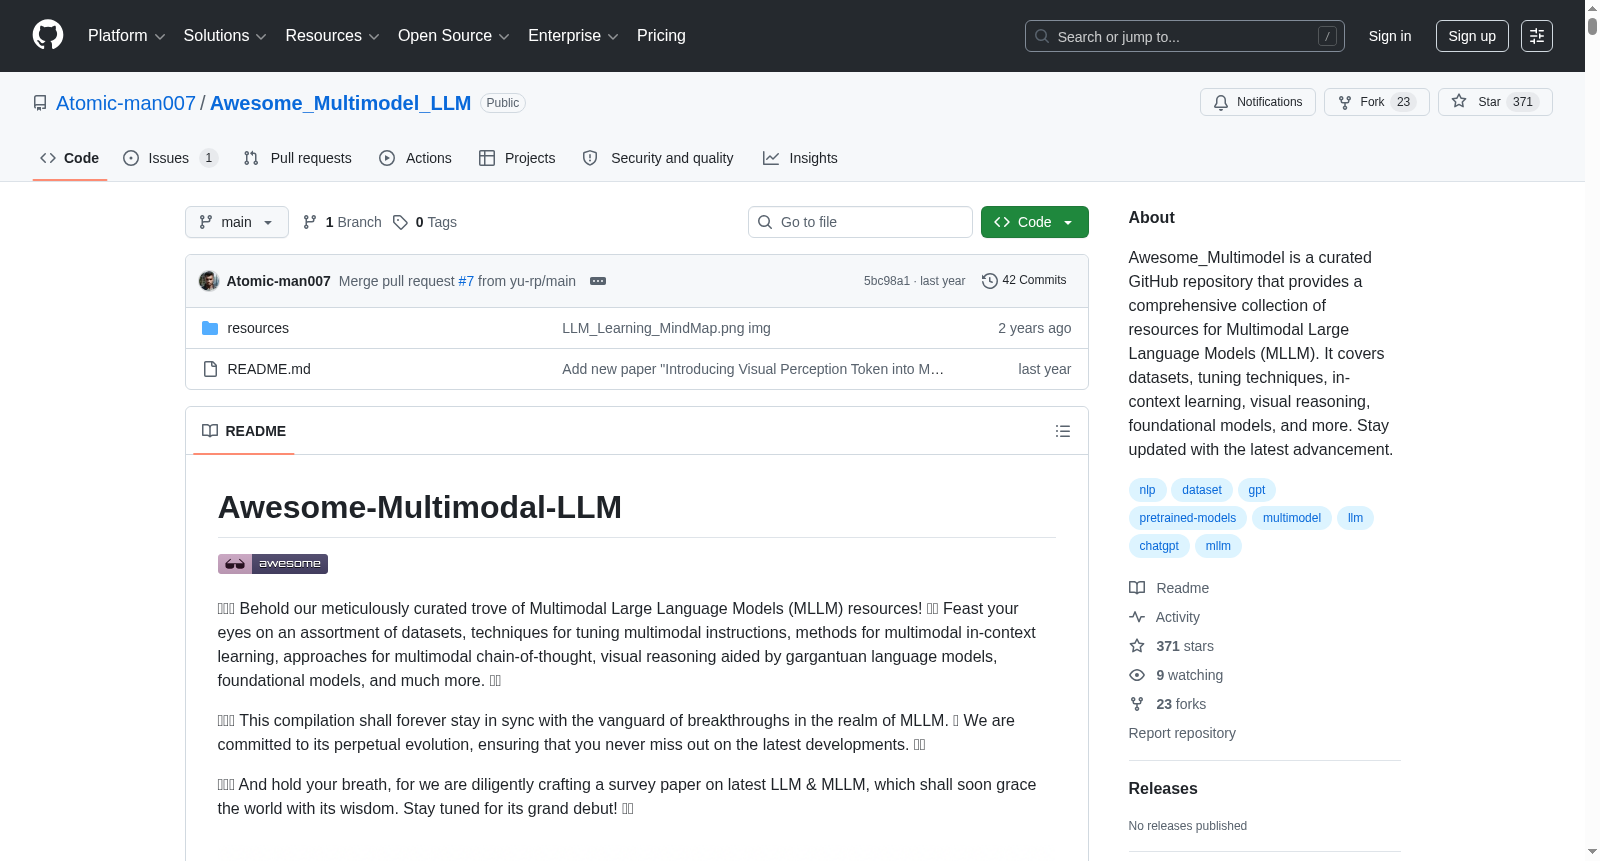Screen dimensions: 1600x861
Task: Open the pretrained-models topic tag
Action: [1188, 518]
